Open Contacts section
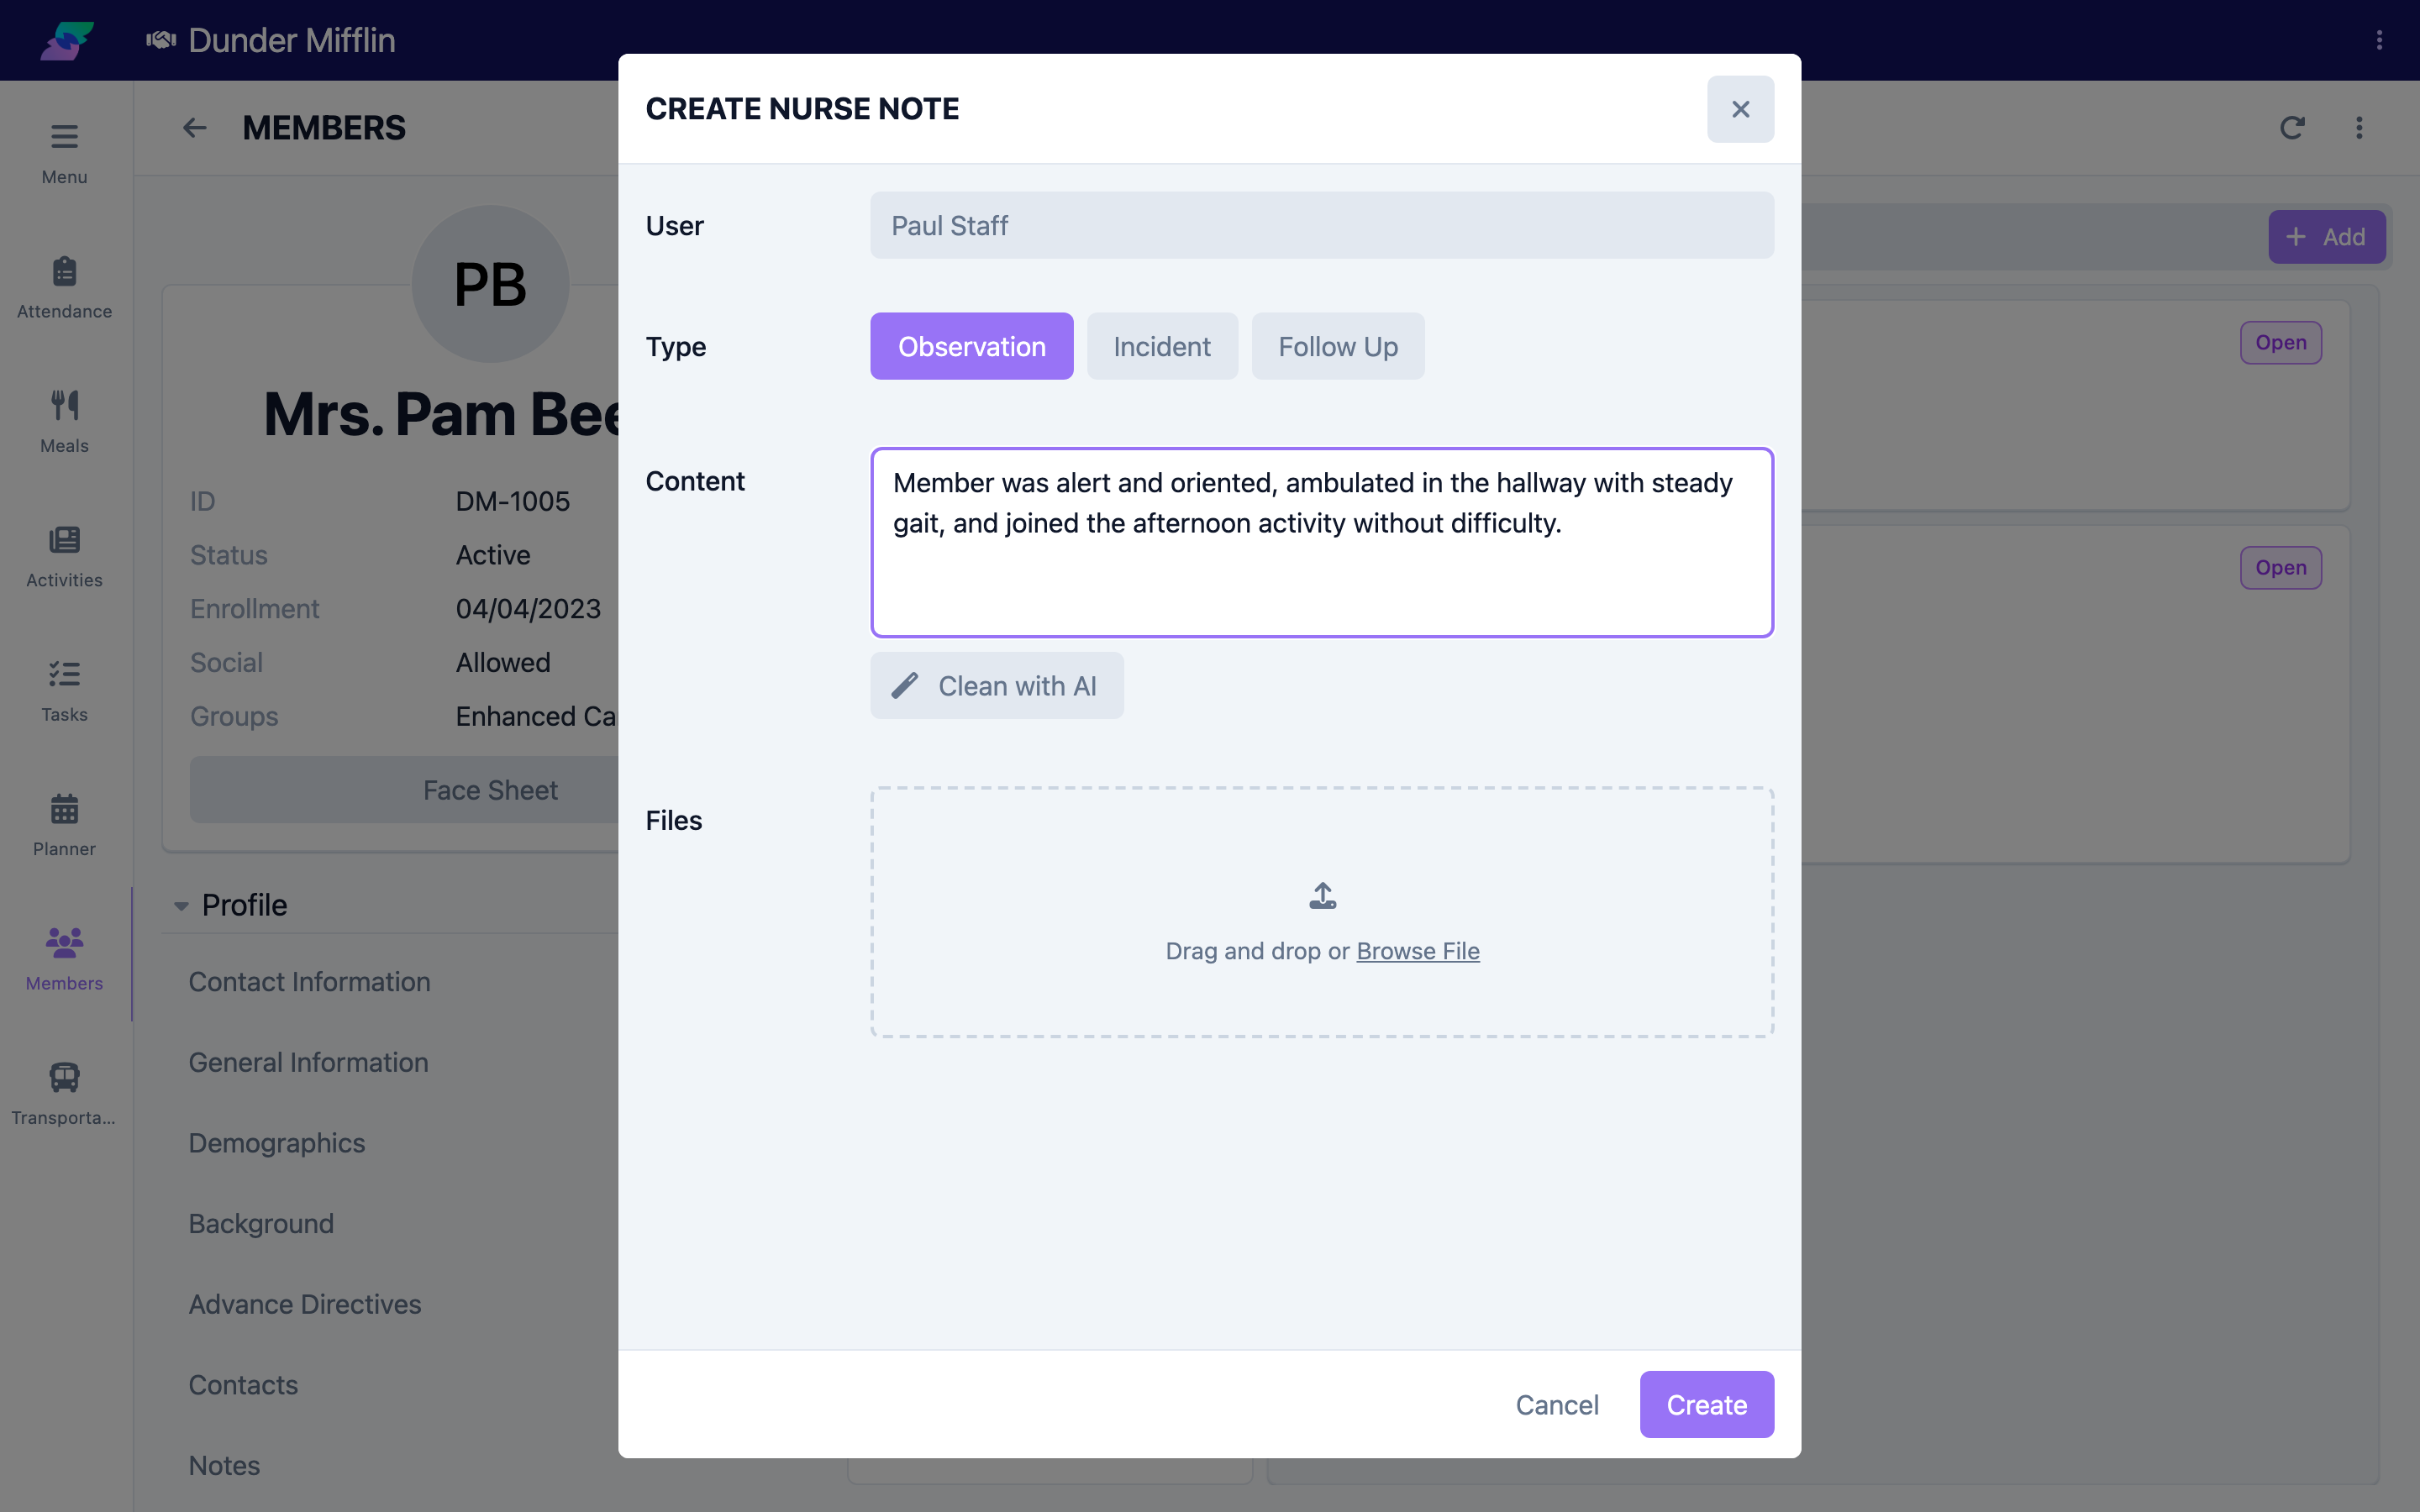The height and width of the screenshot is (1512, 2420). click(x=243, y=1385)
